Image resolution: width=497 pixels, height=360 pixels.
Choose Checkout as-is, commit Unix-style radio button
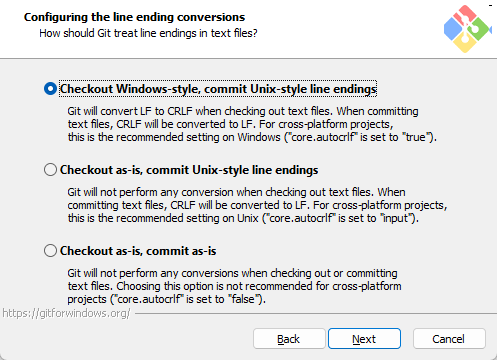[50, 170]
